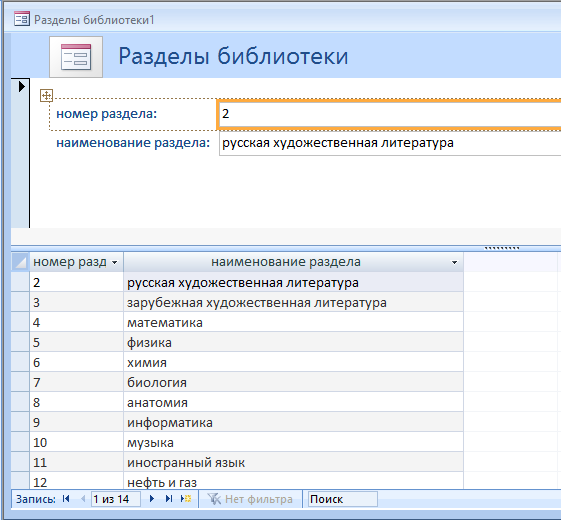Select the физика cell
The image size is (561, 520).
pos(293,343)
